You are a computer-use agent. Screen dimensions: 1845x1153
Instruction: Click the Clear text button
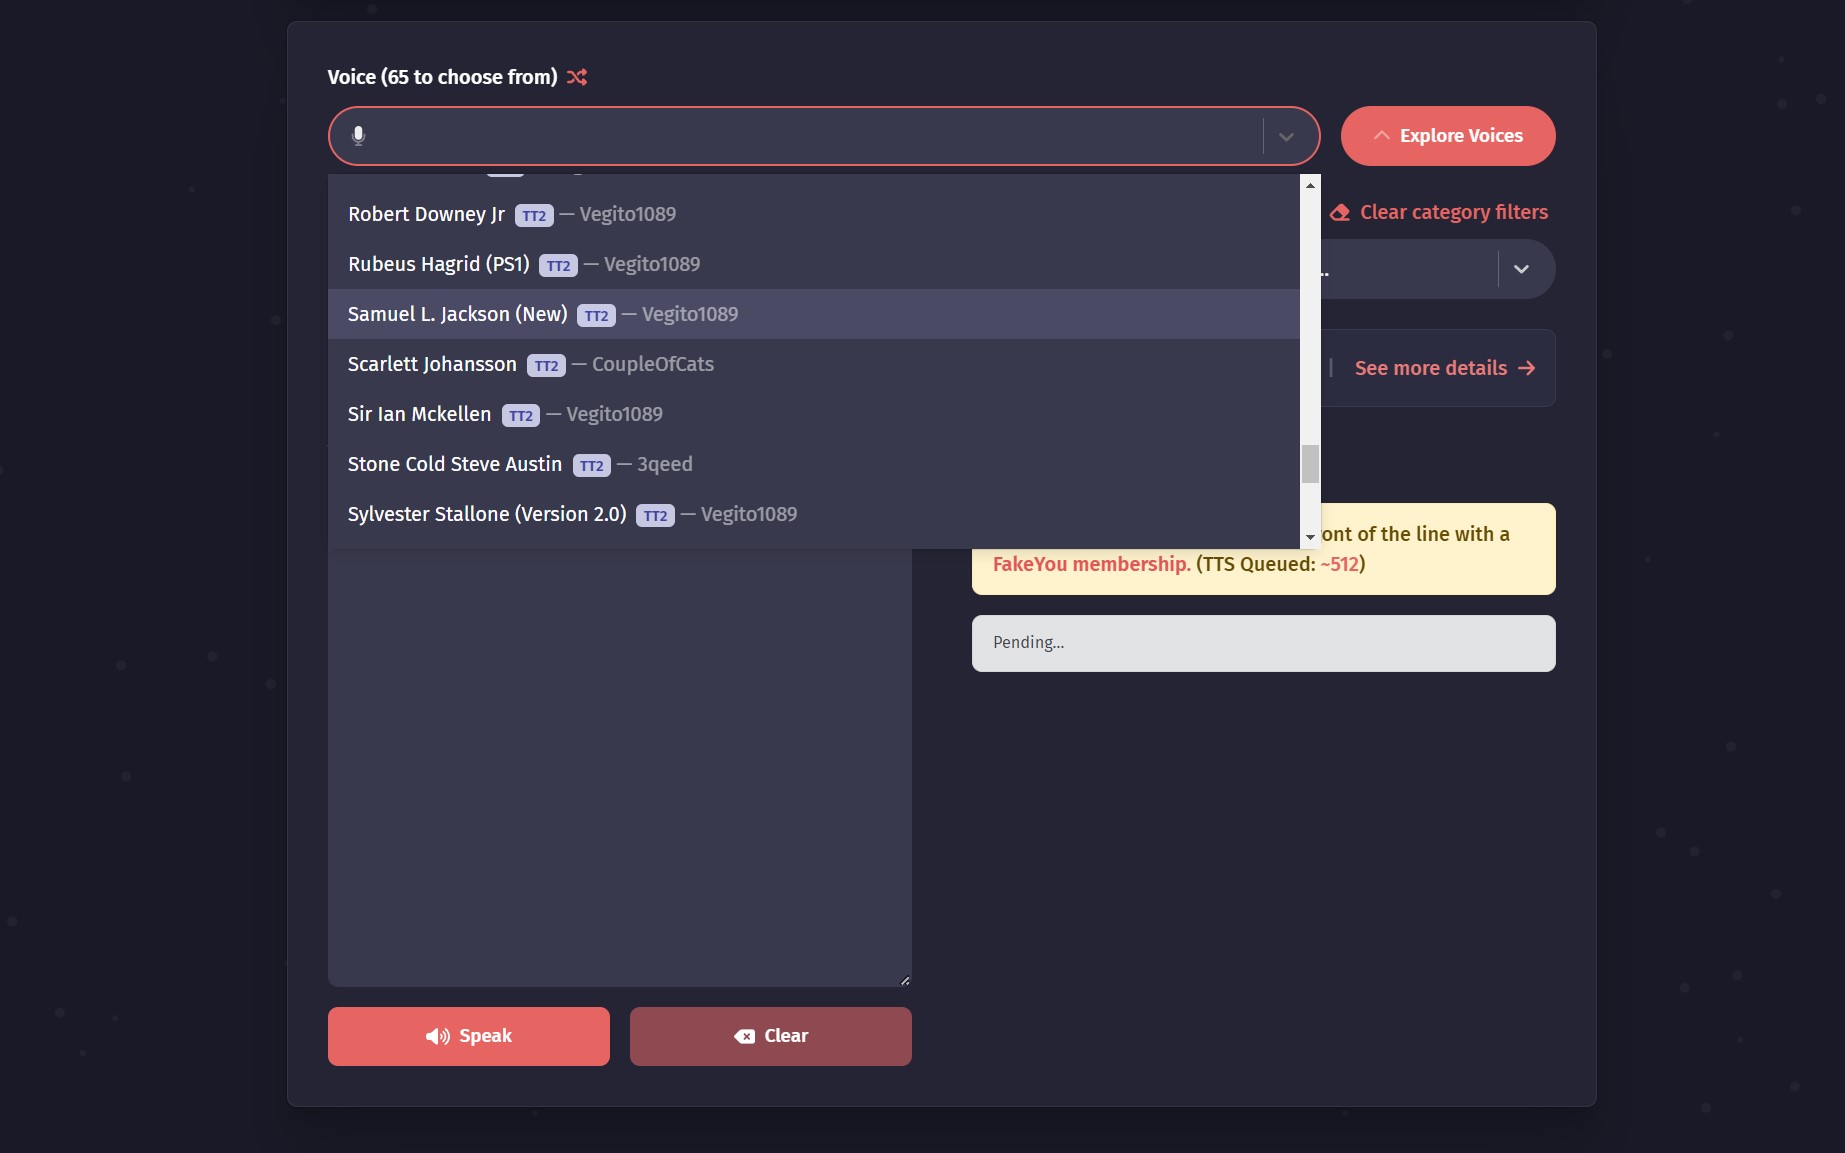(x=771, y=1036)
